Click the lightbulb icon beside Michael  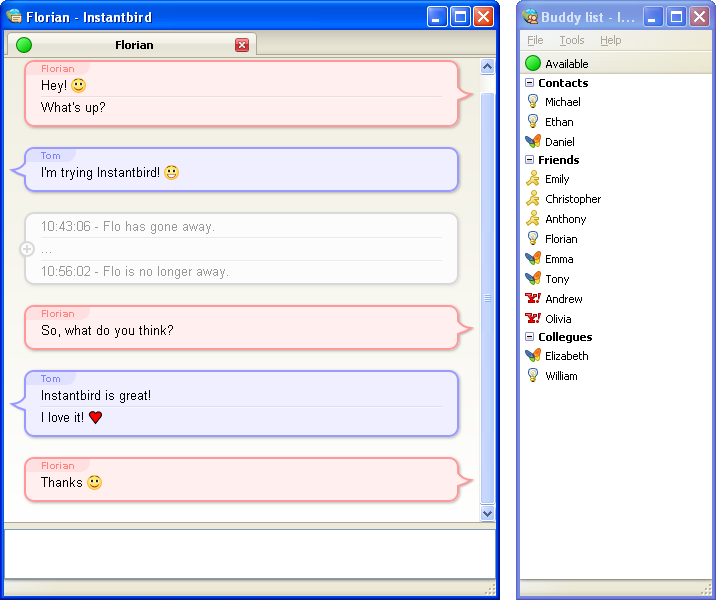pyautogui.click(x=533, y=101)
